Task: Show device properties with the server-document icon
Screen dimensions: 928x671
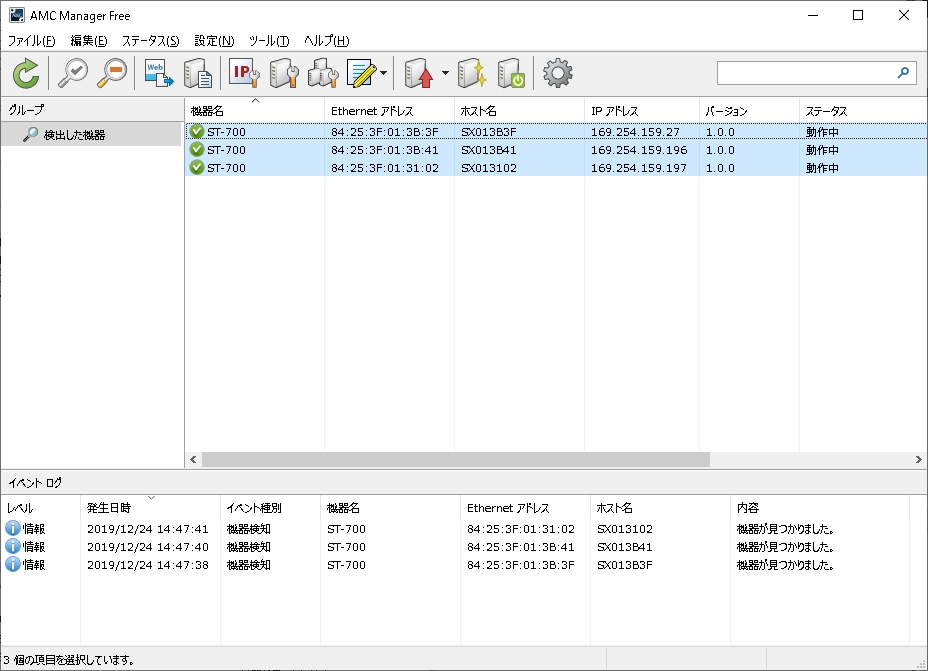Action: (x=197, y=72)
